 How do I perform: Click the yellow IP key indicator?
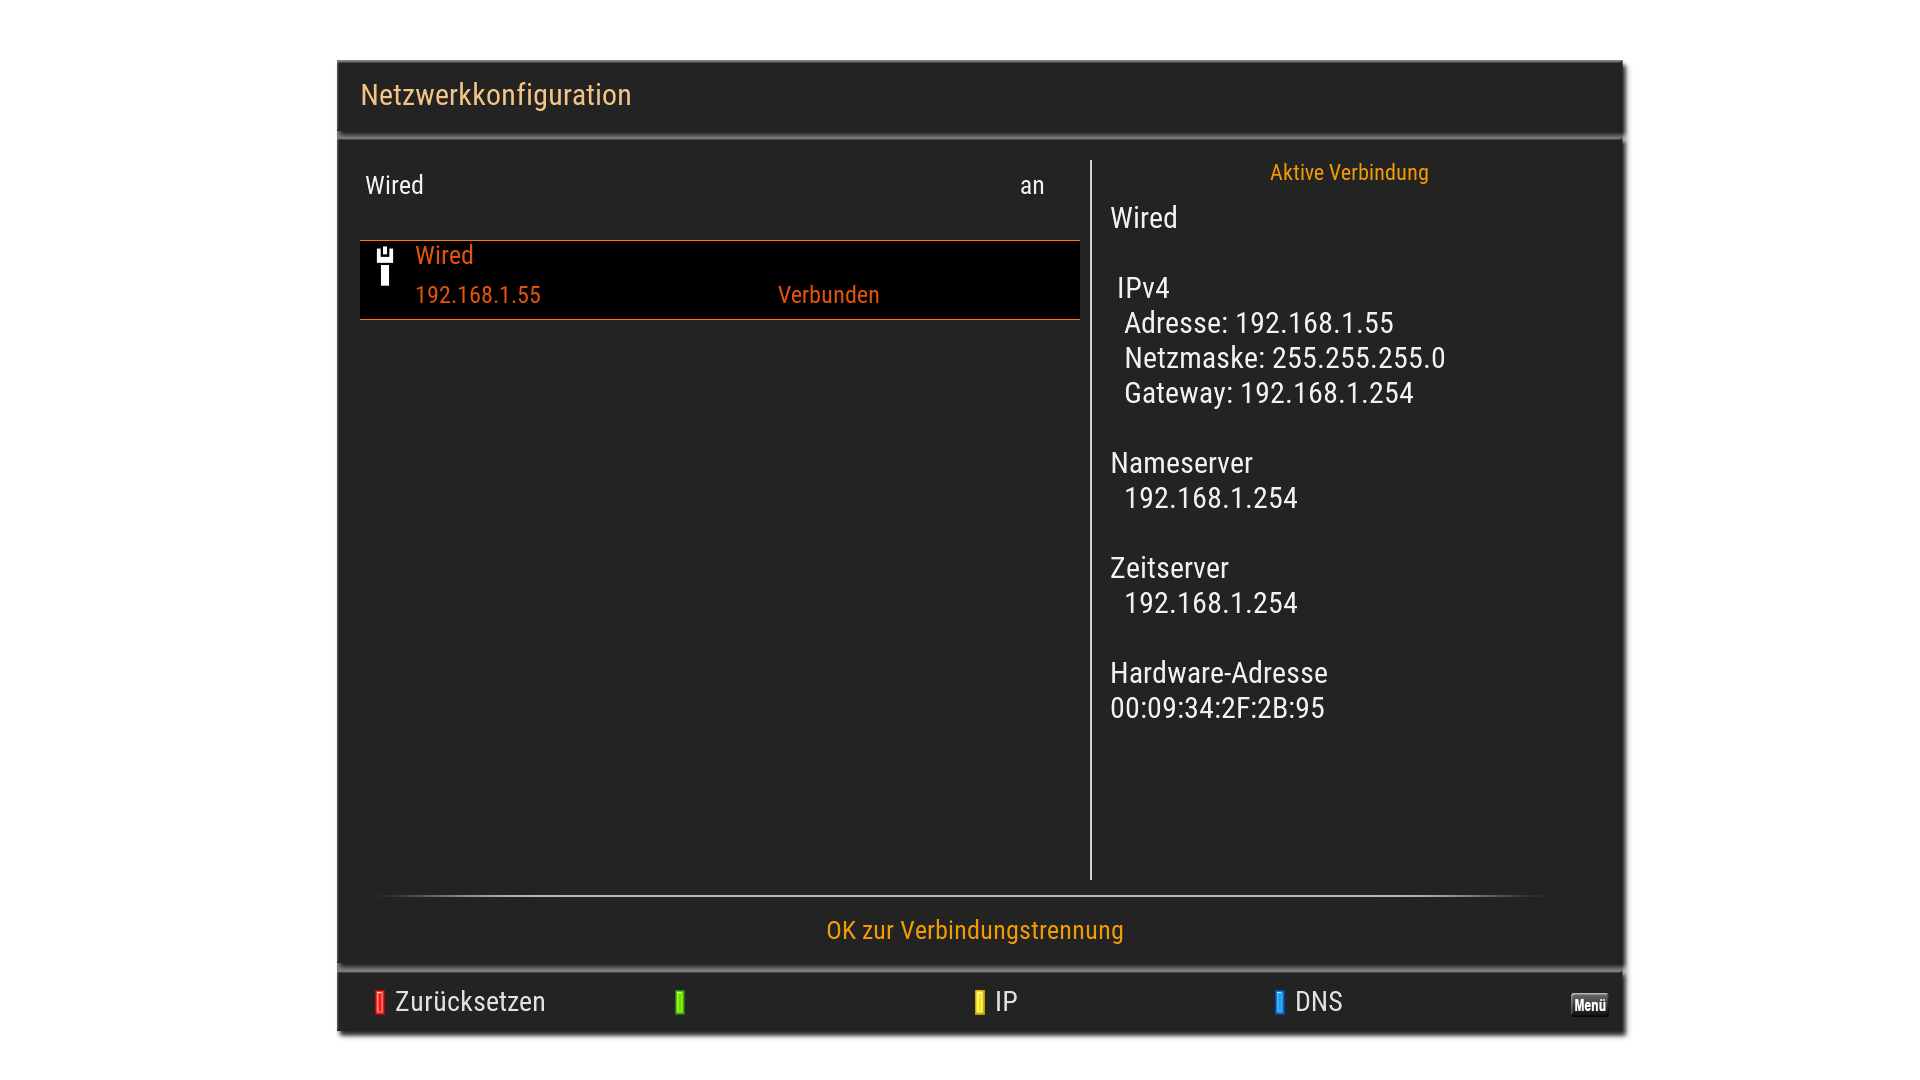coord(979,1002)
